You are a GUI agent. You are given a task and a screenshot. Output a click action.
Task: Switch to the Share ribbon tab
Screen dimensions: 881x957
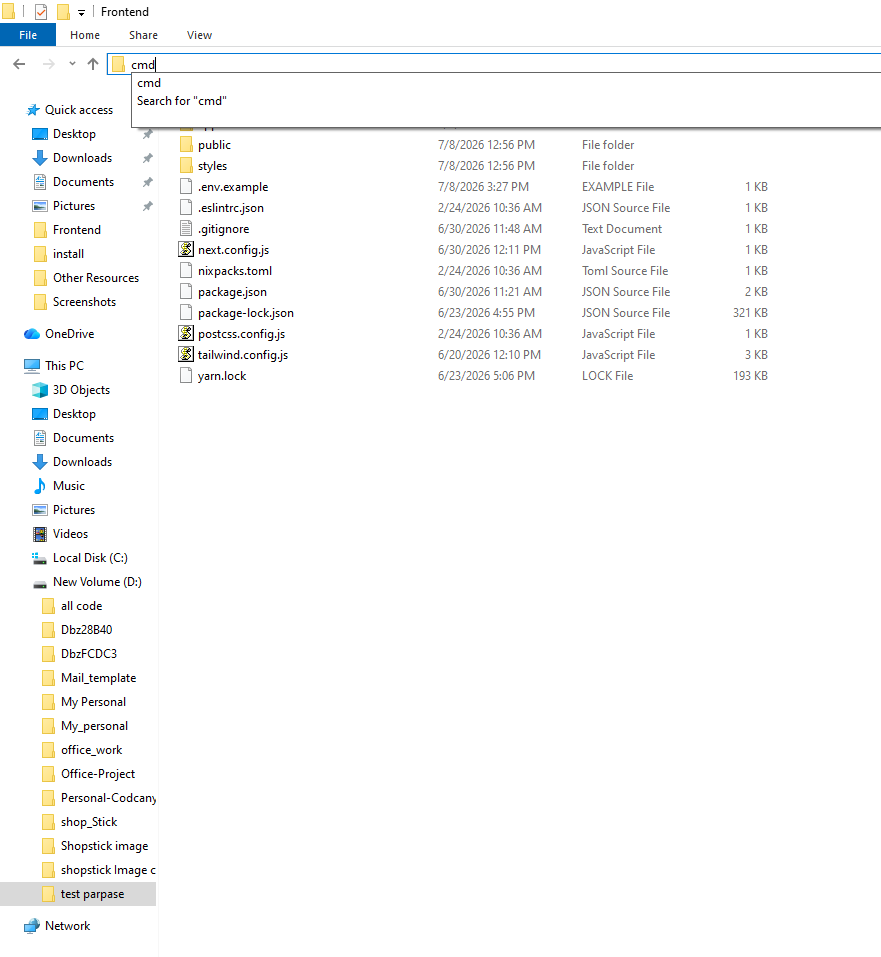point(143,35)
